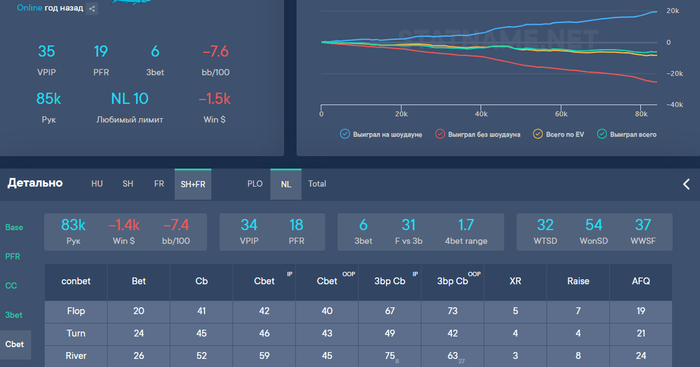Open the Cbet stats section

tap(15, 344)
